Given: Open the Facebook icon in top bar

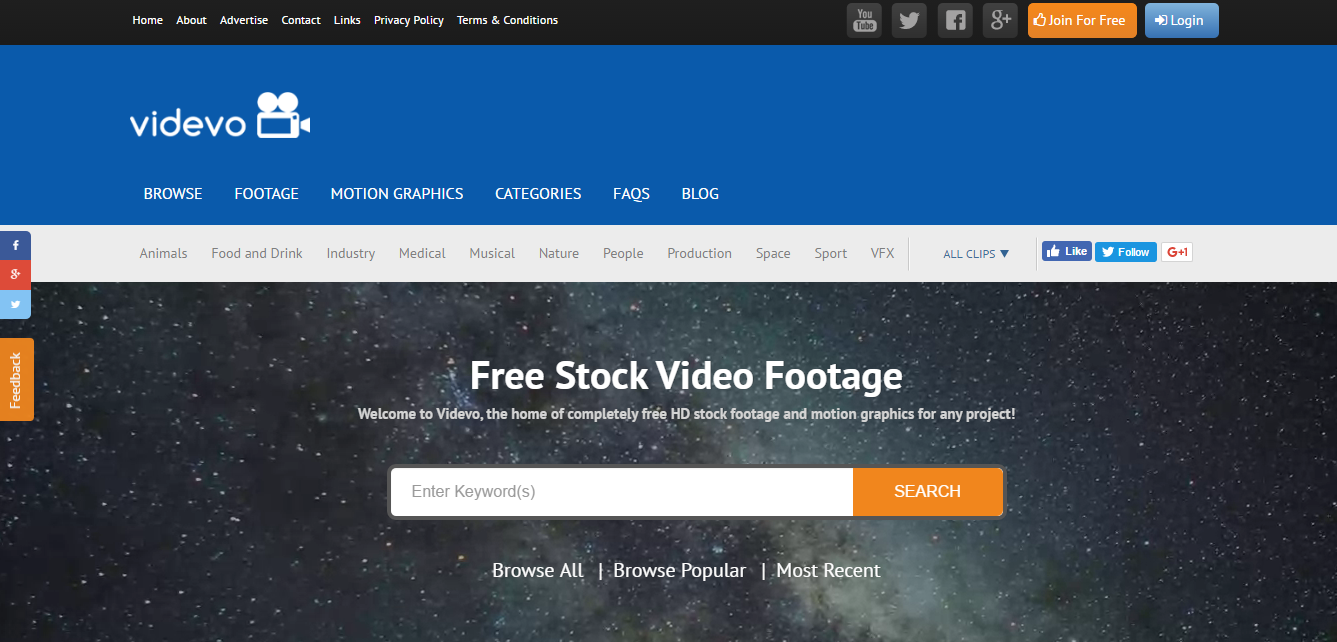Looking at the screenshot, I should pos(955,20).
